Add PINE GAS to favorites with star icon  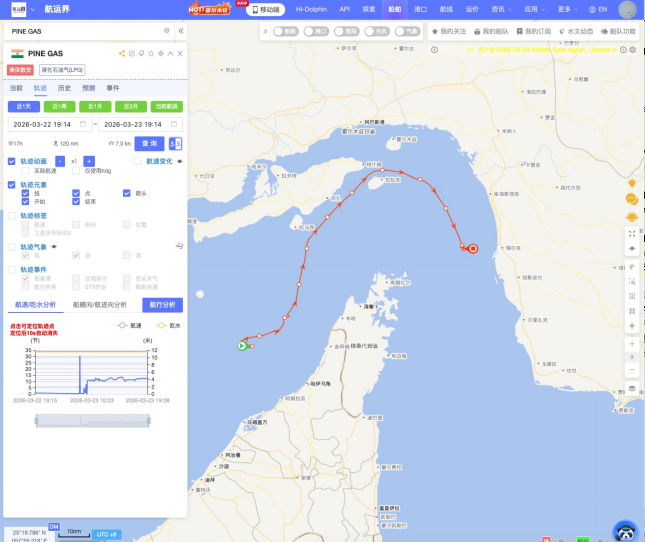pyautogui.click(x=150, y=53)
